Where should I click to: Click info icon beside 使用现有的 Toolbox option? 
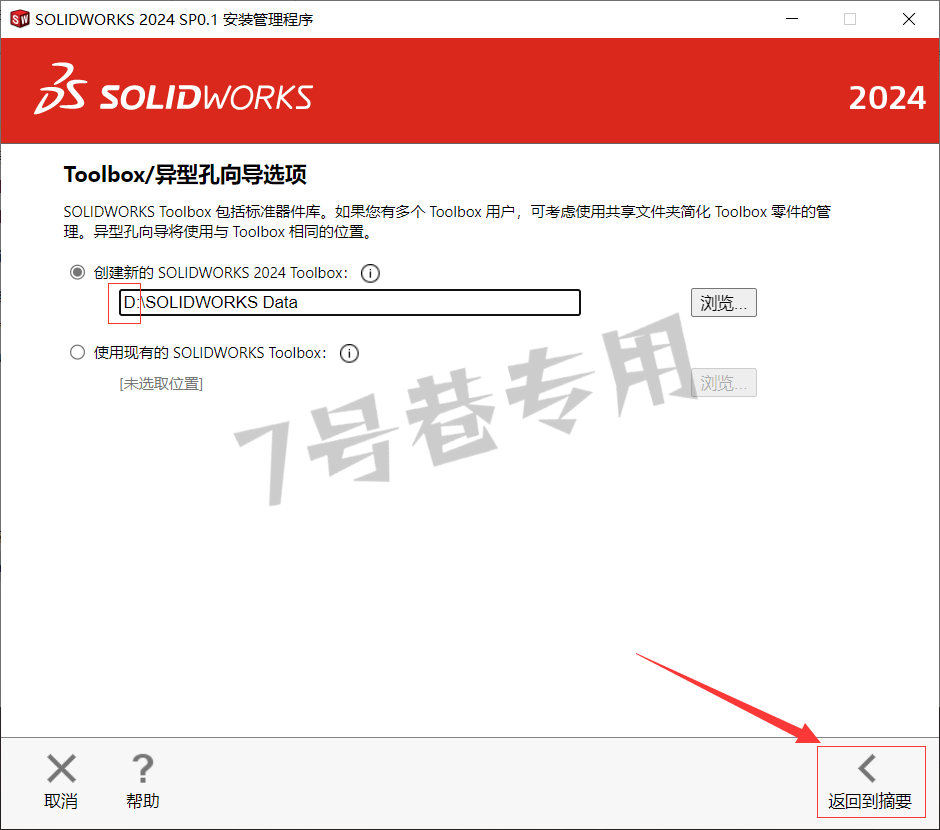349,354
